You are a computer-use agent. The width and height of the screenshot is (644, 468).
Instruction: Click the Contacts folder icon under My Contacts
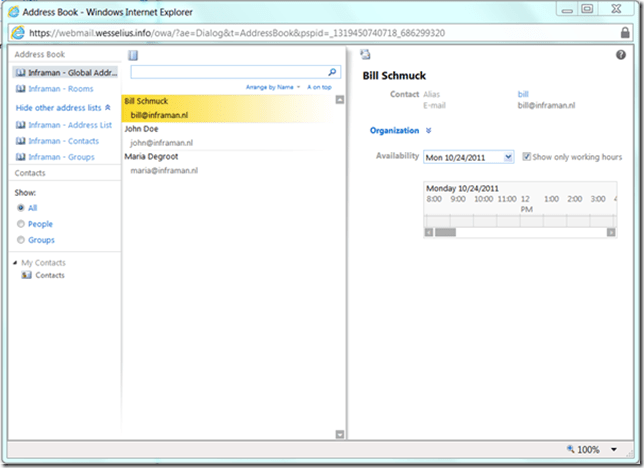pos(27,275)
